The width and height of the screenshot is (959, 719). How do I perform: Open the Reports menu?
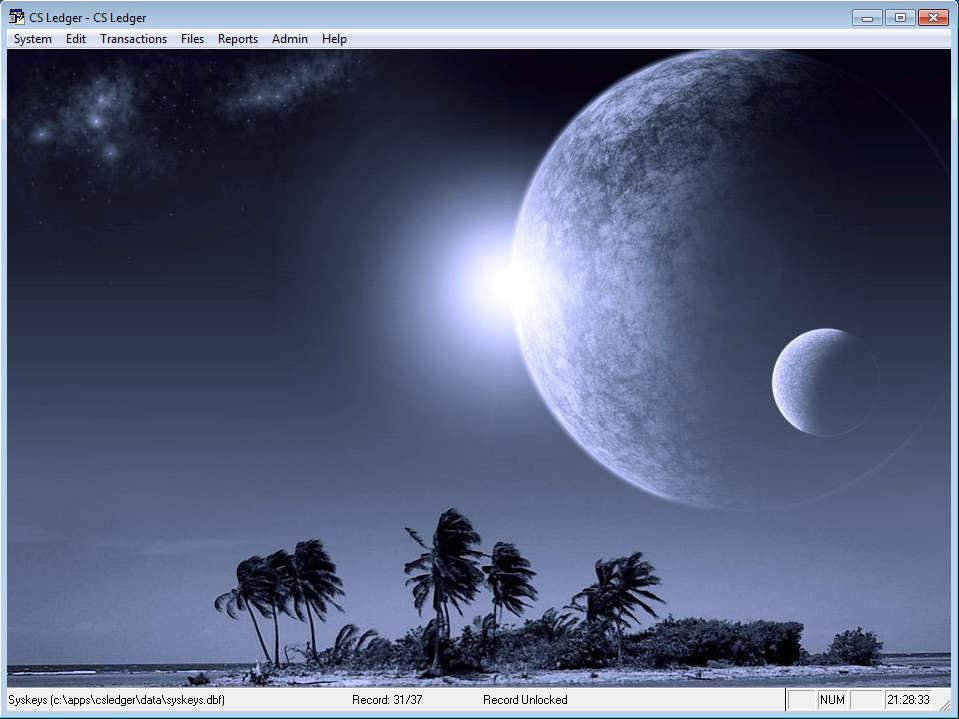pos(238,39)
